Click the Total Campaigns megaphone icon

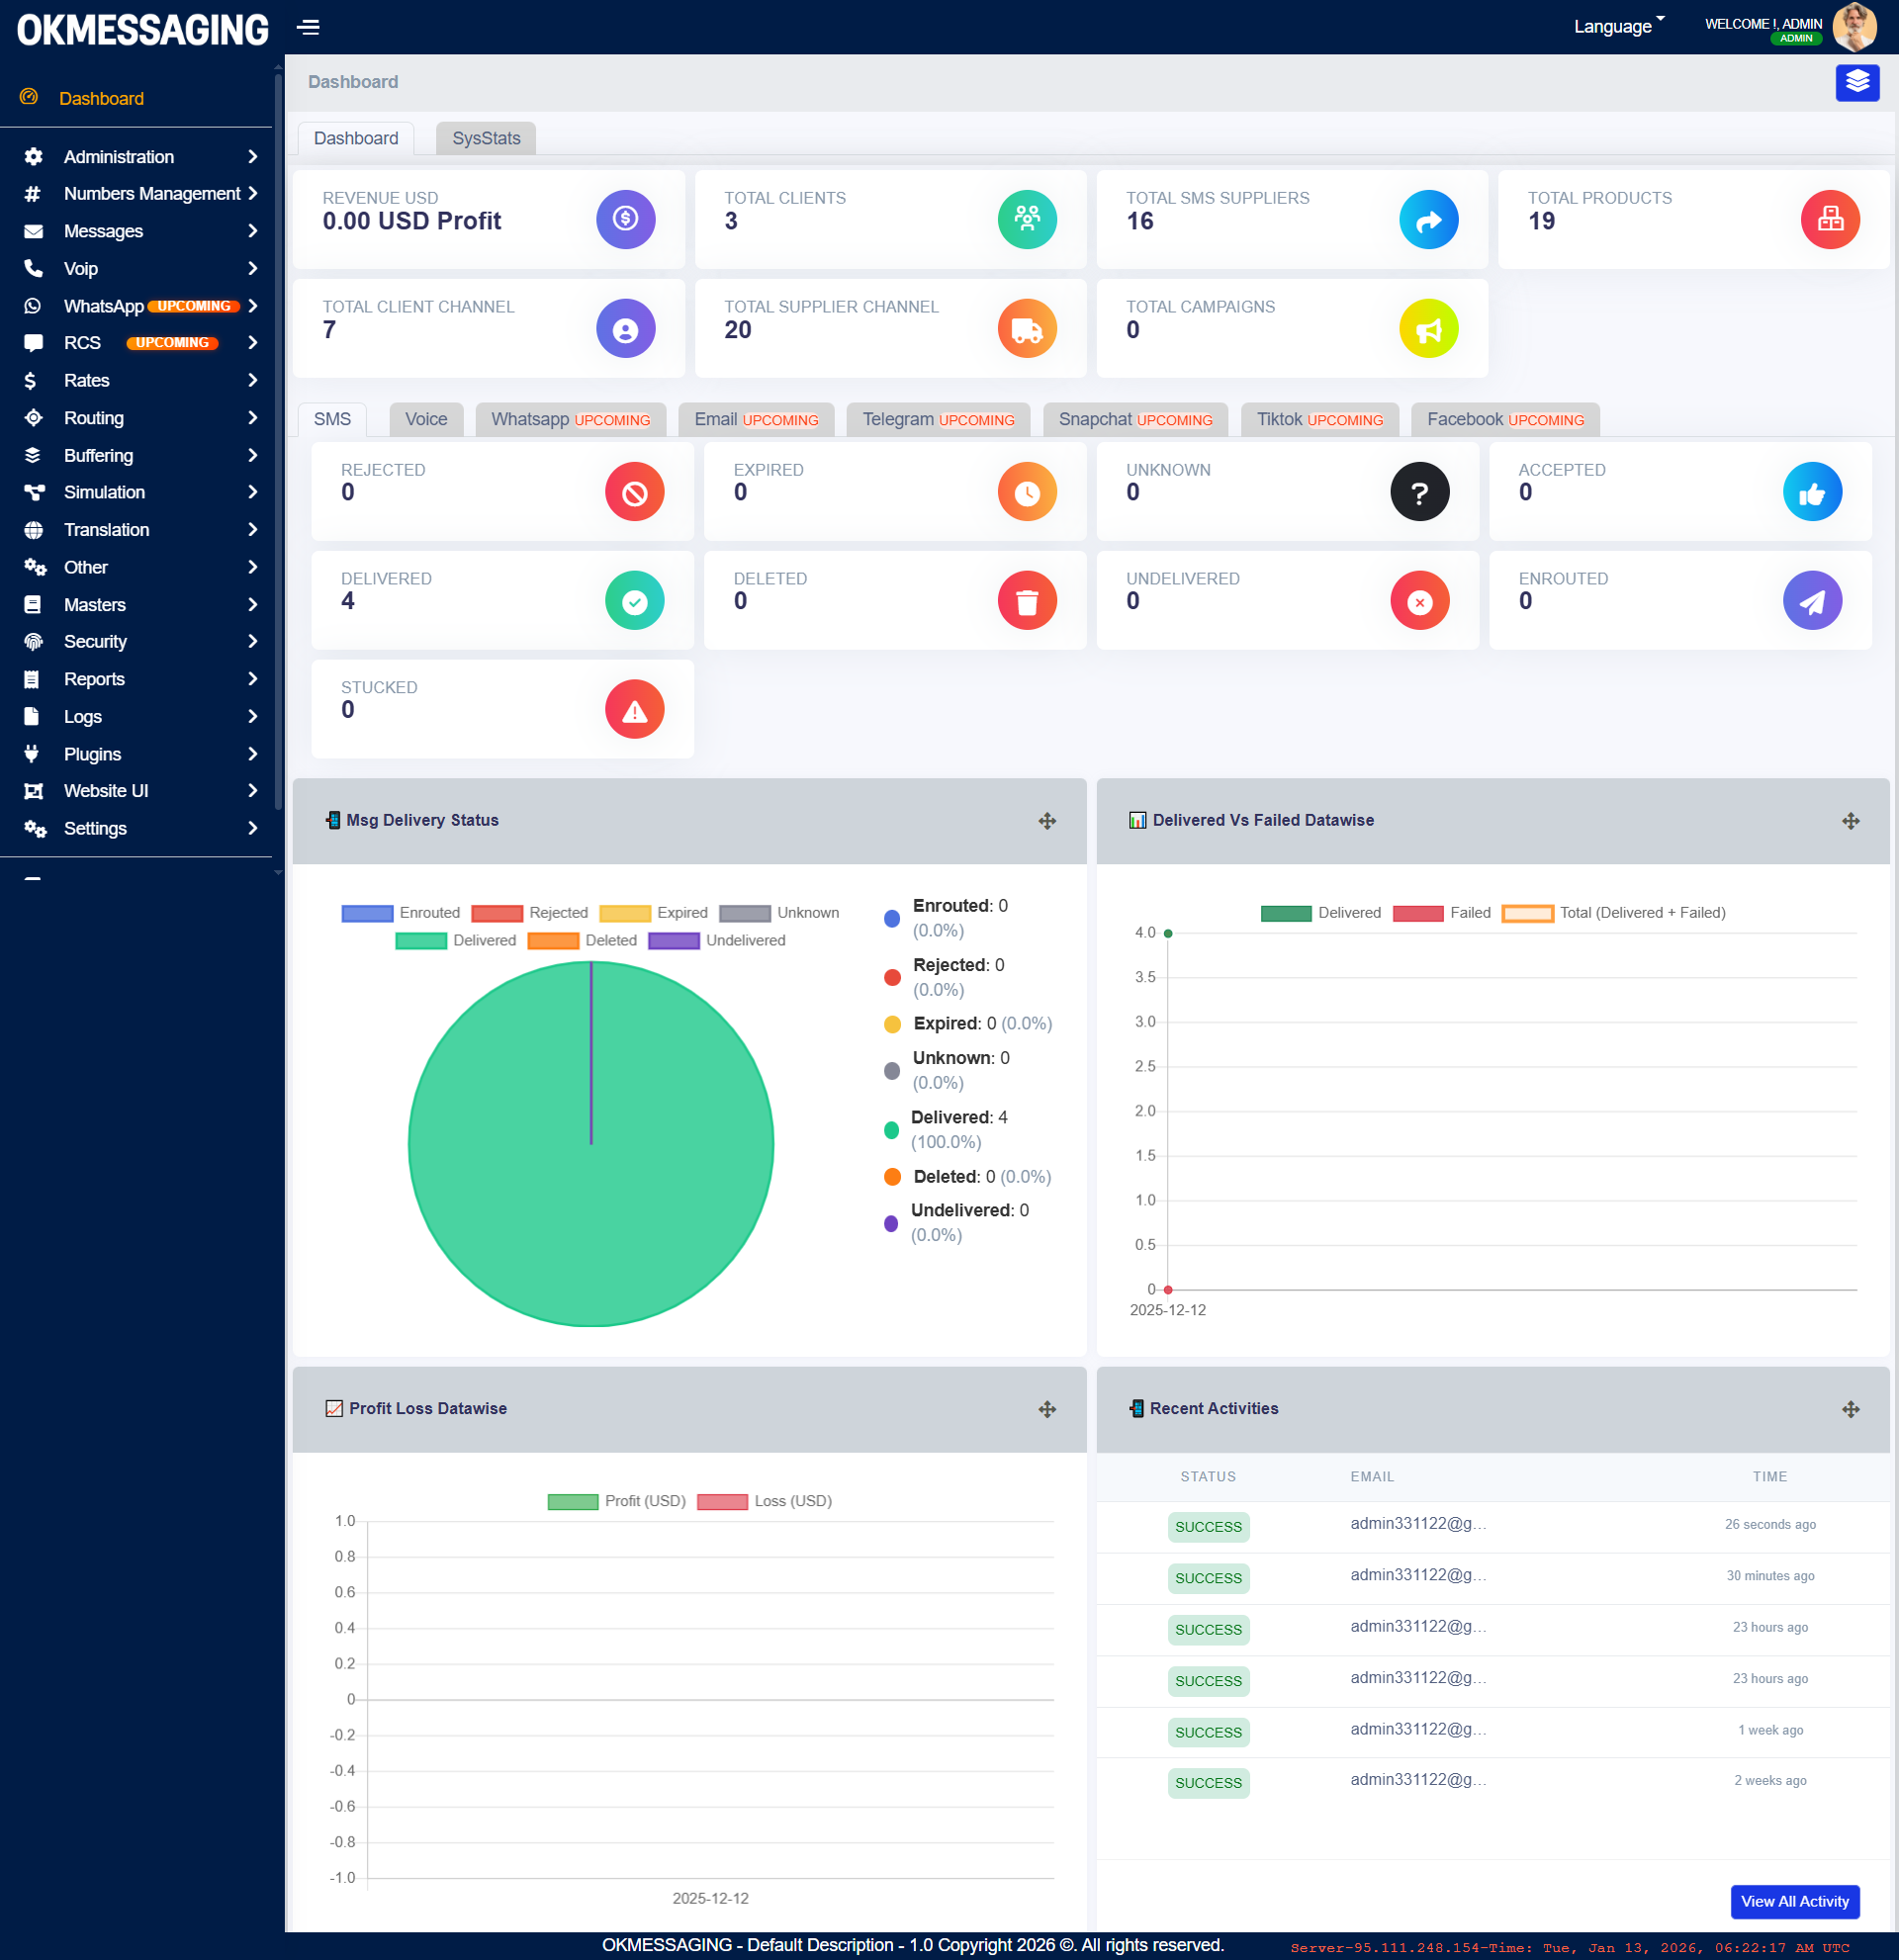point(1428,328)
